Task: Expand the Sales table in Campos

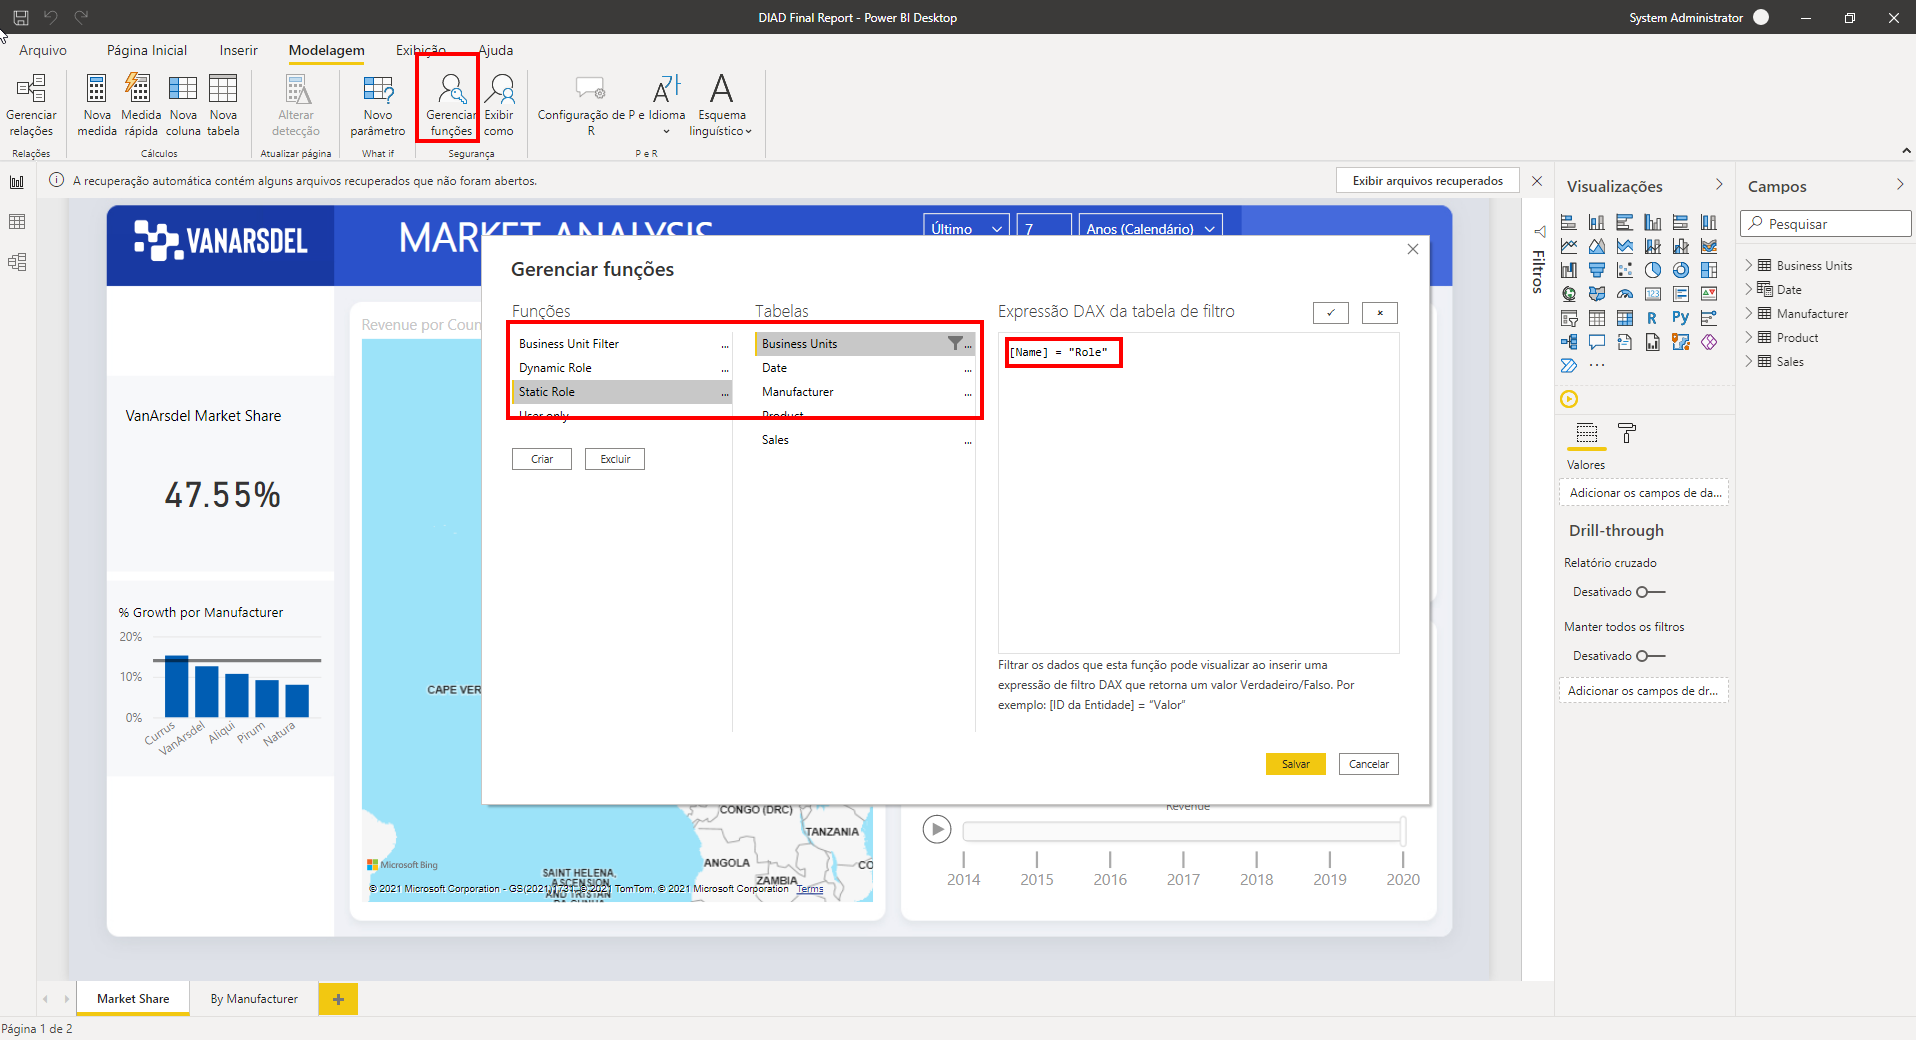Action: point(1749,361)
